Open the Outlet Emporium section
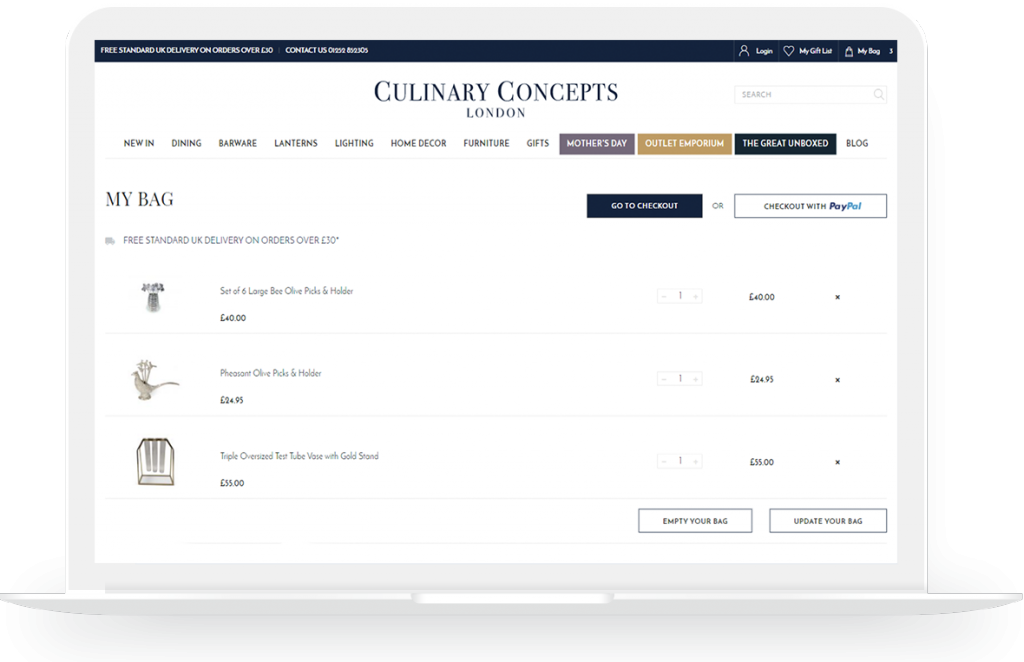The height and width of the screenshot is (662, 1024). [684, 144]
